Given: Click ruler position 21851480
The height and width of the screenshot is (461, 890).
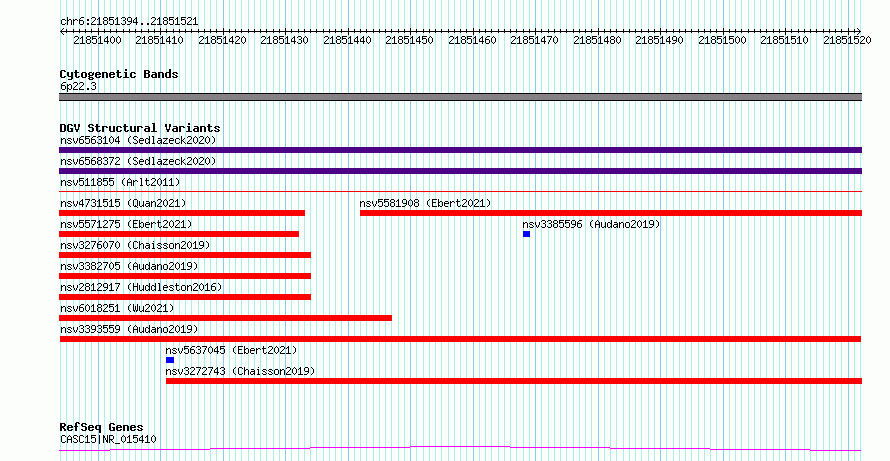Looking at the screenshot, I should click(x=597, y=40).
